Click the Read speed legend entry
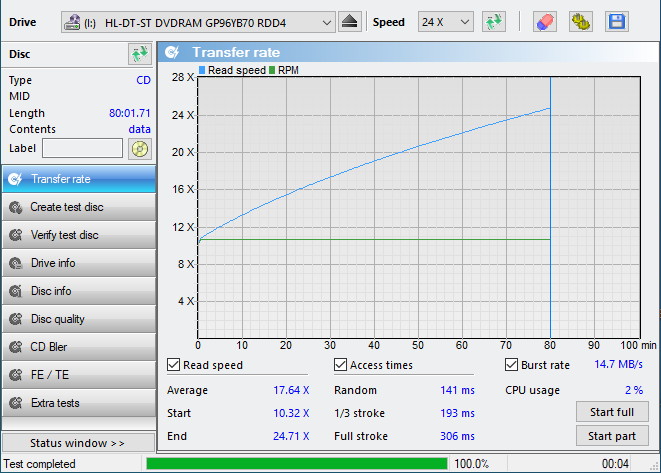Viewport: 661px width, 473px height. point(232,70)
